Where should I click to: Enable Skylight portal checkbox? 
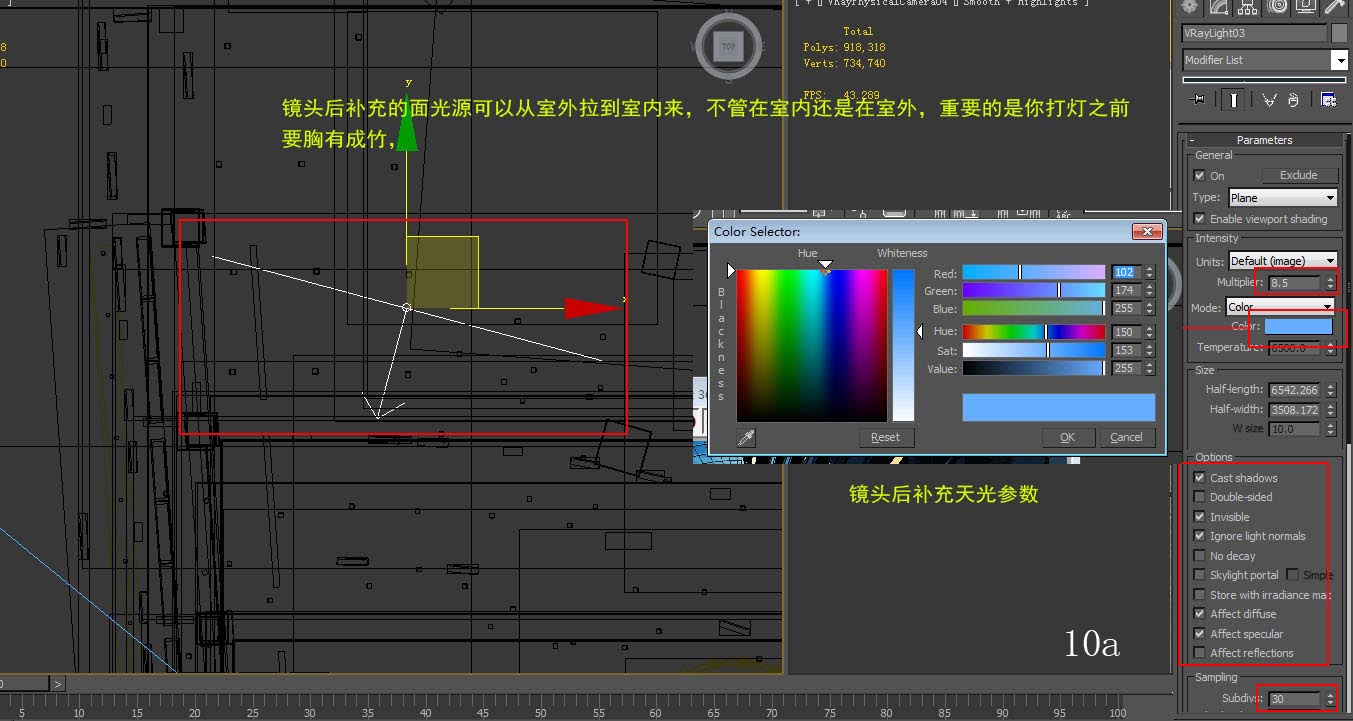pyautogui.click(x=1199, y=575)
